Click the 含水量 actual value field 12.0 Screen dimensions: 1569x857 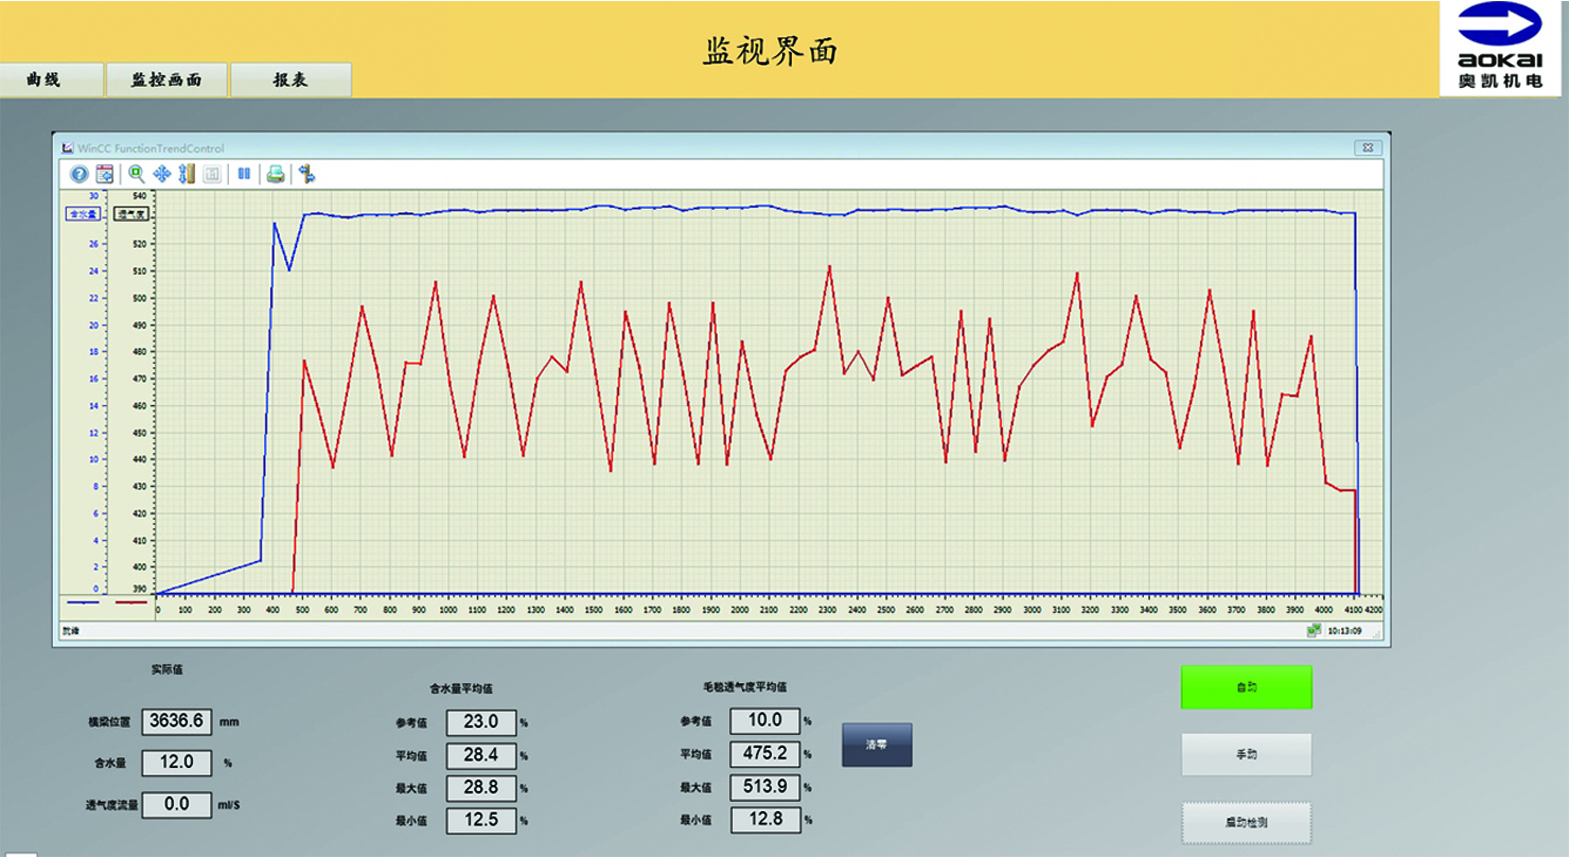tap(176, 762)
